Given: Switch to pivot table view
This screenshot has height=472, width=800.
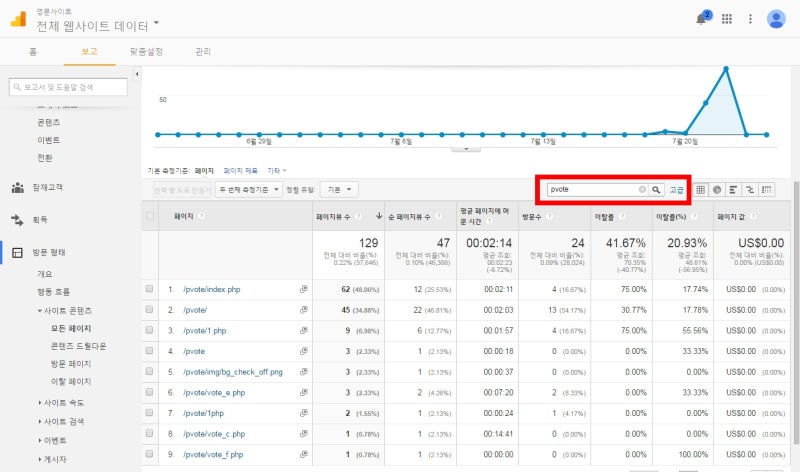Looking at the screenshot, I should [766, 189].
